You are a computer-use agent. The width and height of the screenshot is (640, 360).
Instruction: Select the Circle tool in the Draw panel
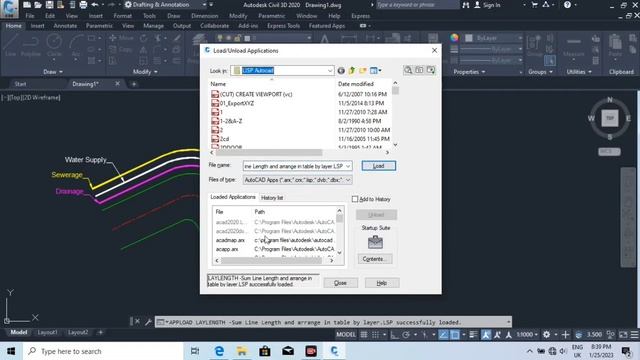54,45
